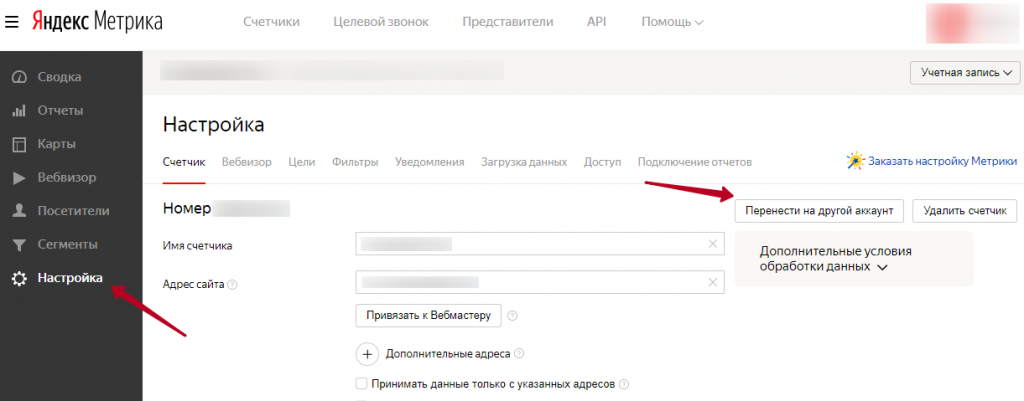Screen dimensions: 1024x401
Task: Open Целевой звонок in top navigation
Action: coord(381,22)
